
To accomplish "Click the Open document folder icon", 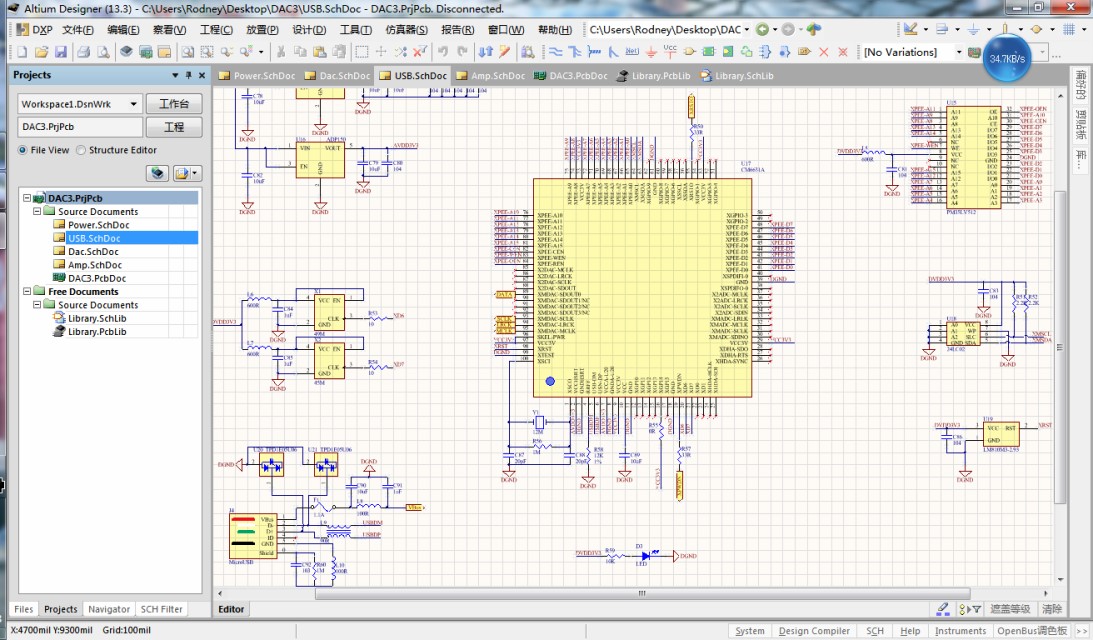I will point(41,52).
